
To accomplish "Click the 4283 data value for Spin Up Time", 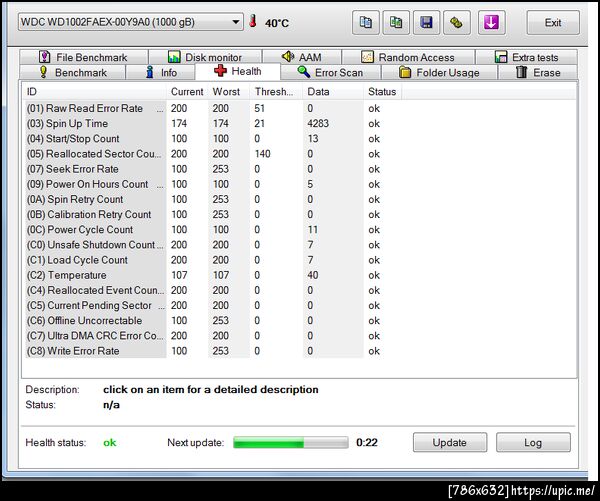I will coord(318,124).
